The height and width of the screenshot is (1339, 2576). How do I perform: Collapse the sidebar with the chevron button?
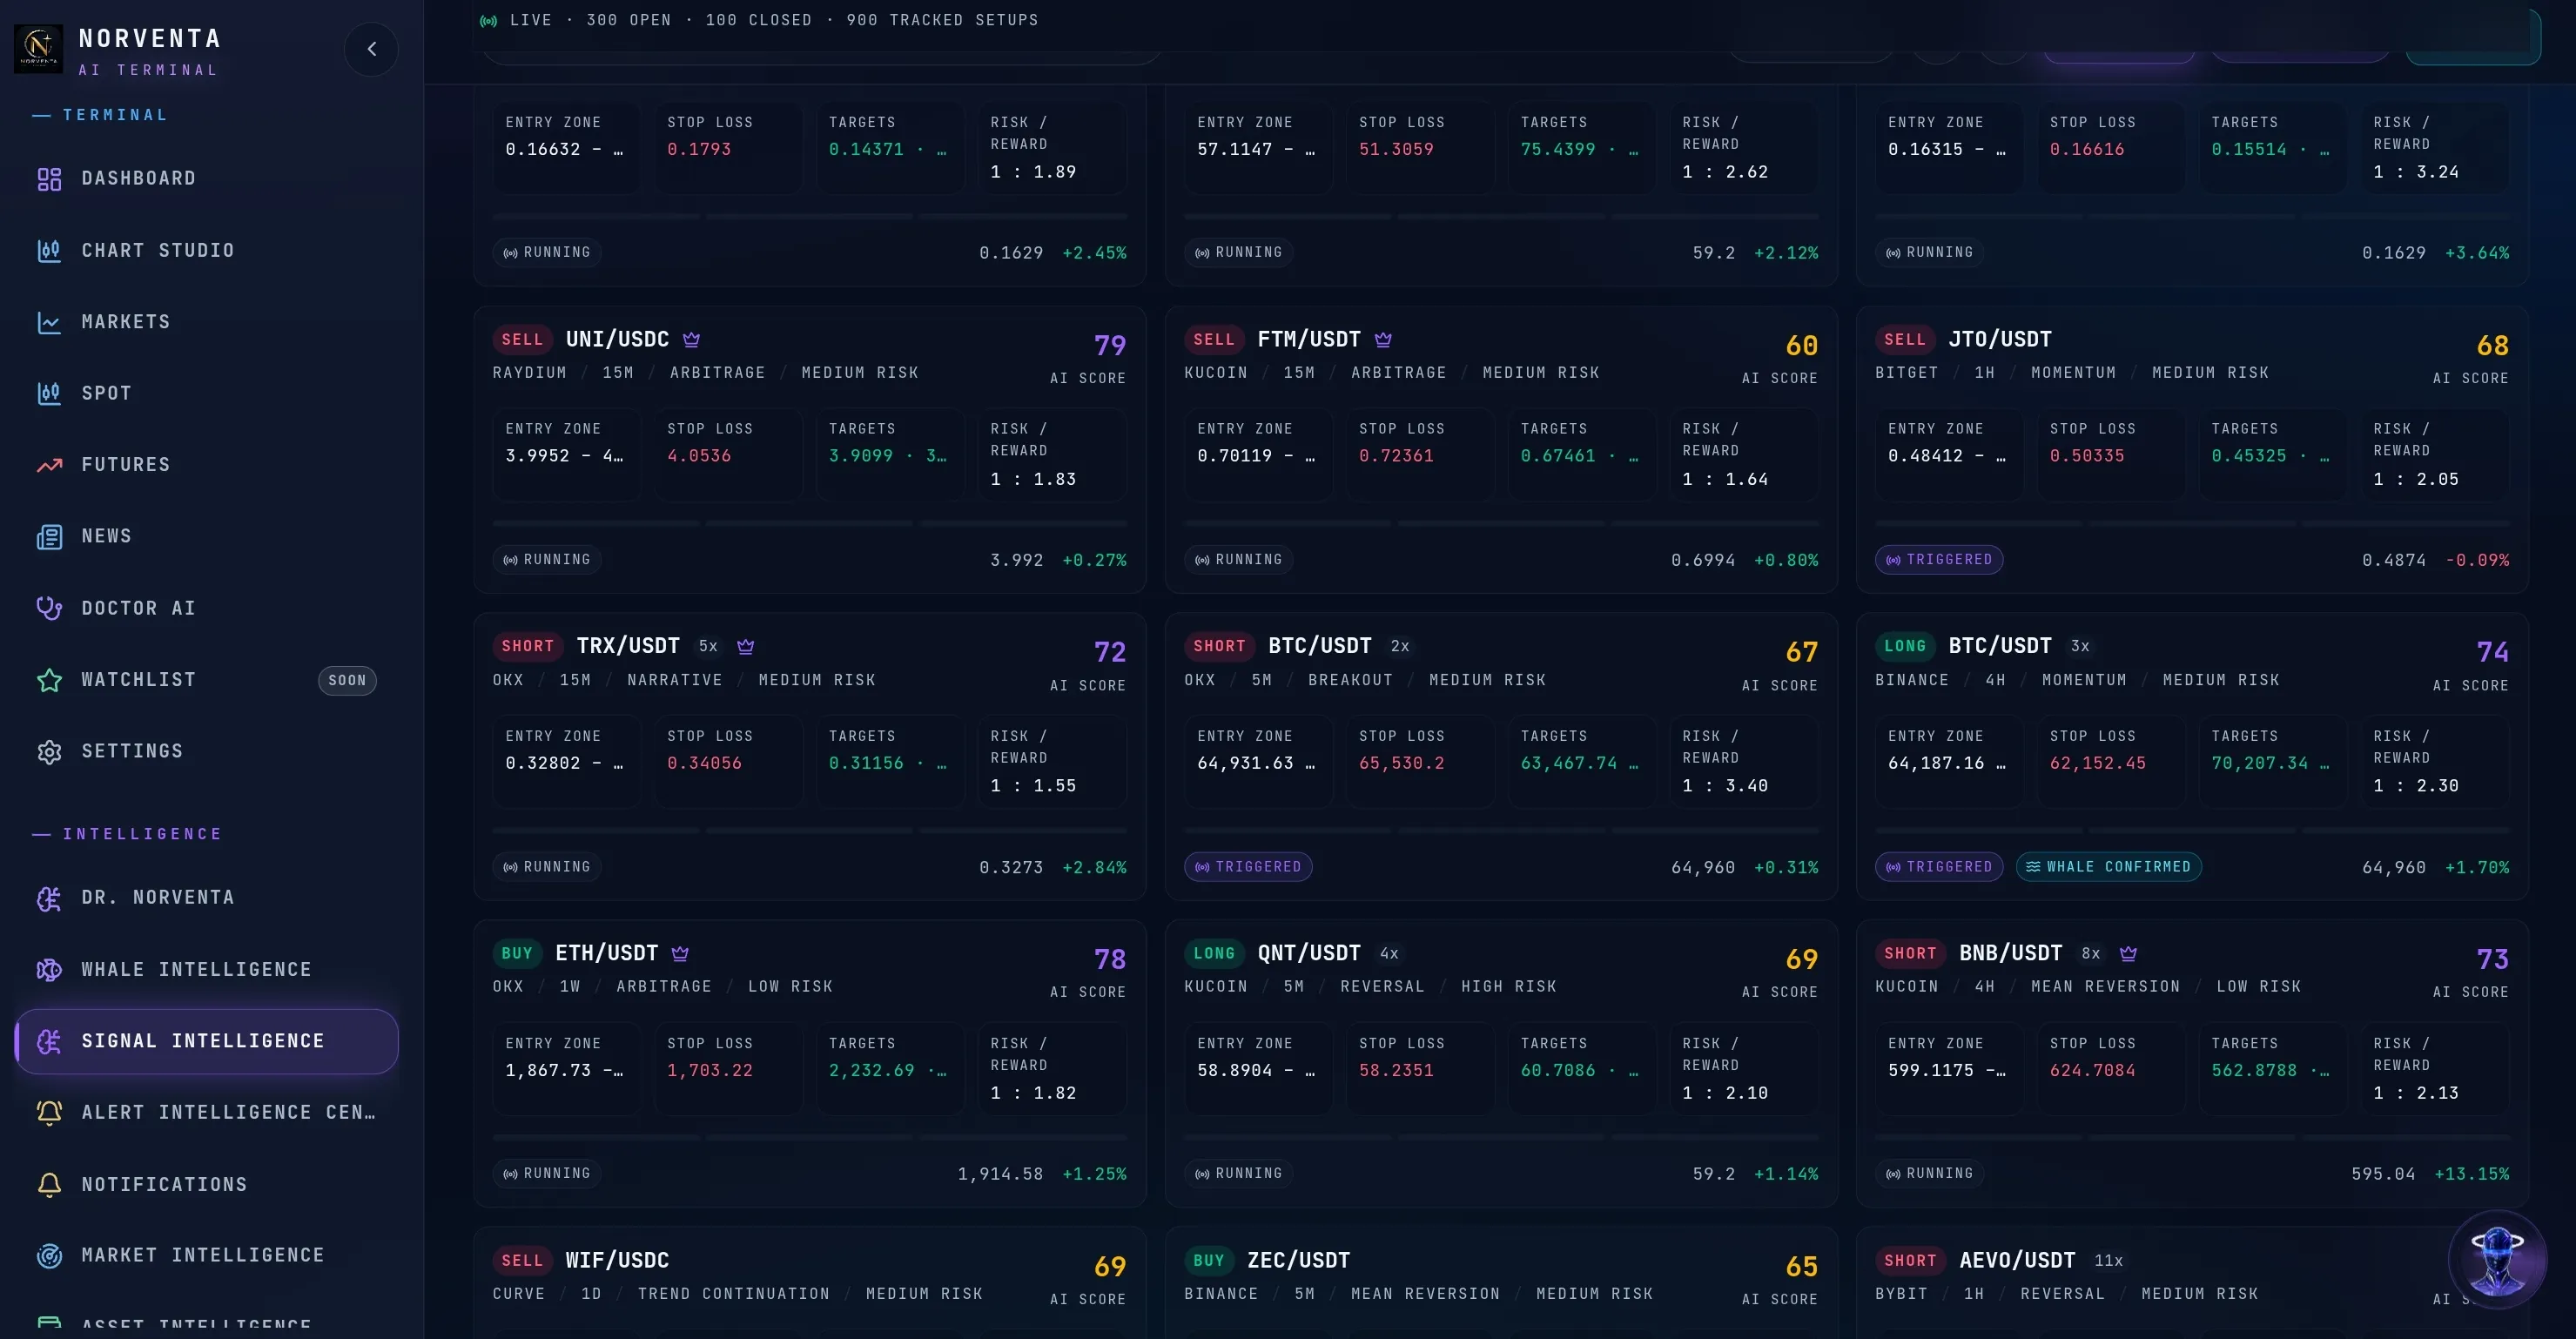click(371, 49)
